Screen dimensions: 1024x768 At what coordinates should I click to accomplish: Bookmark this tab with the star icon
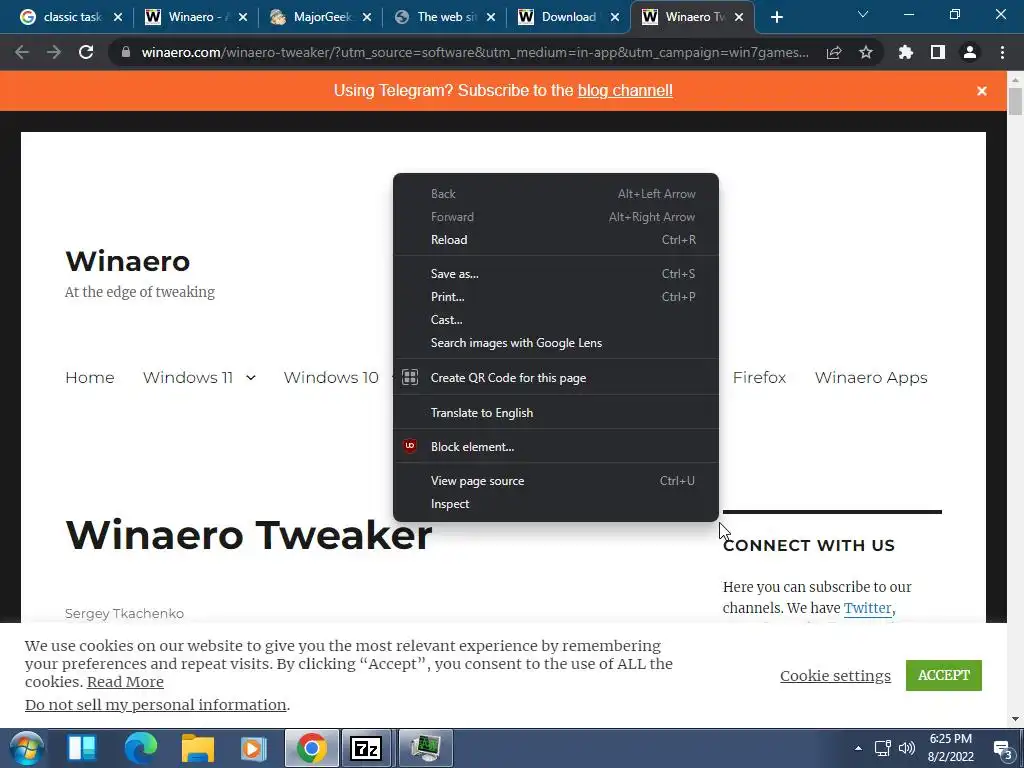(x=866, y=52)
